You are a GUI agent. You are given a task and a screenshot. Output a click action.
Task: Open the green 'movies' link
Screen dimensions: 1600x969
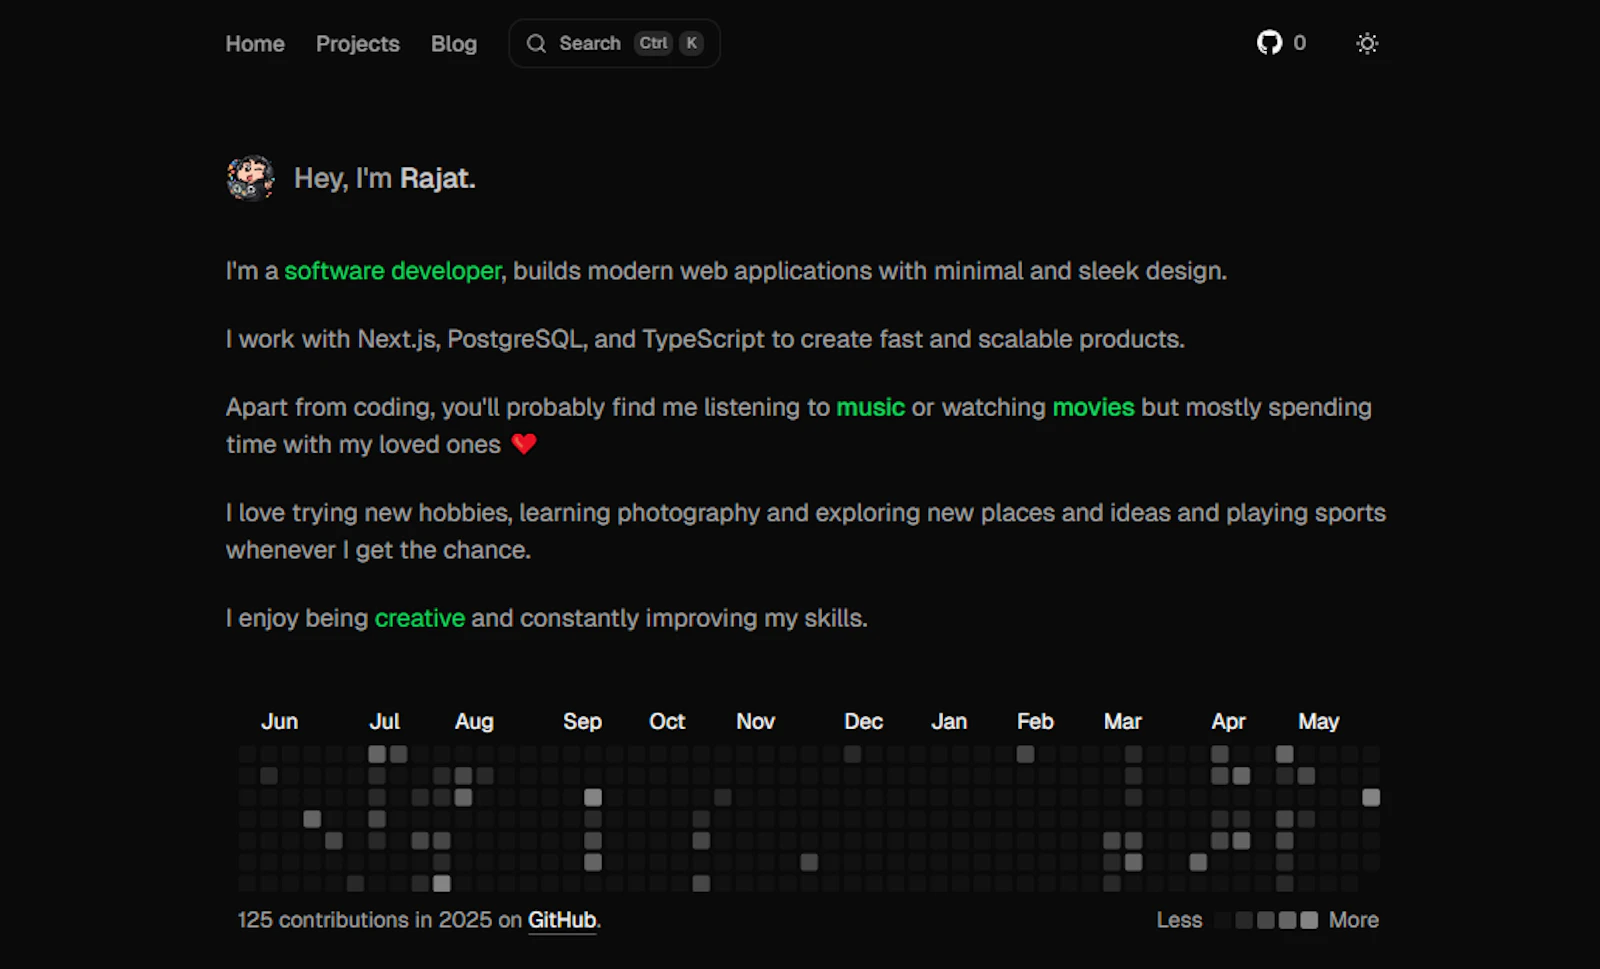(1093, 407)
